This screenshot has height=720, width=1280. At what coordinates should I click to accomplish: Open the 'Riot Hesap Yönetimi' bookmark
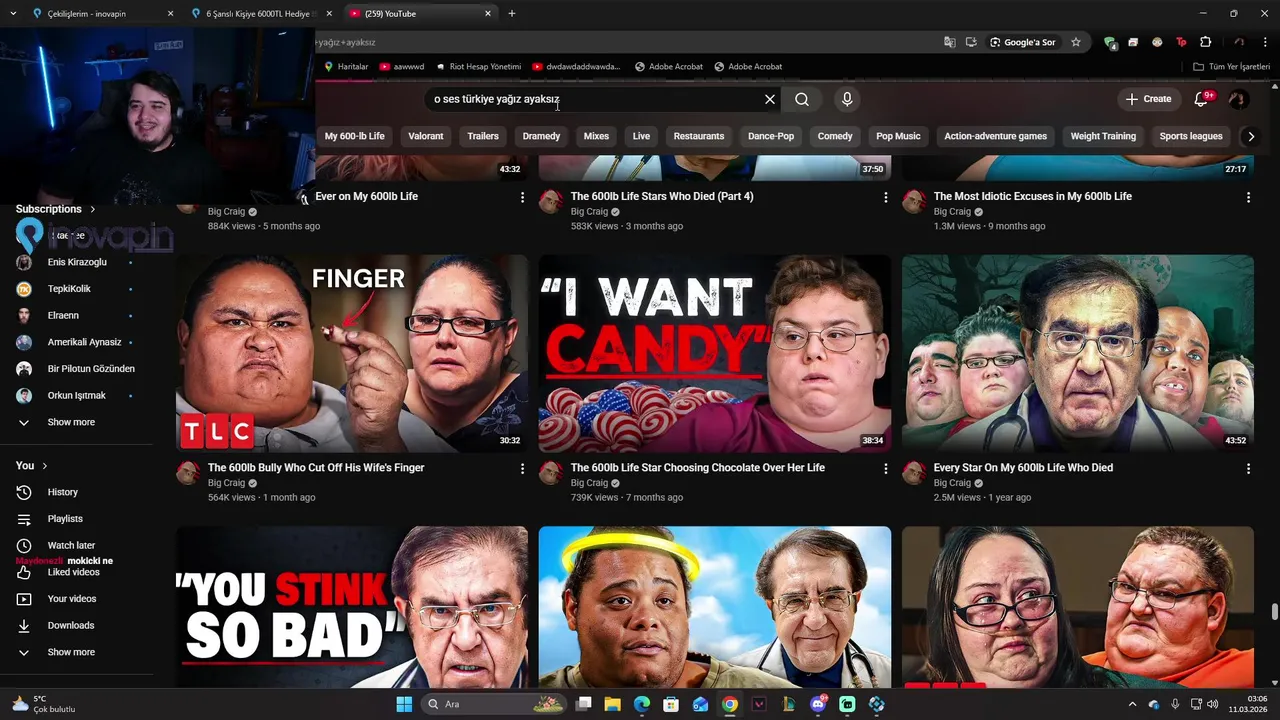pyautogui.click(x=478, y=67)
